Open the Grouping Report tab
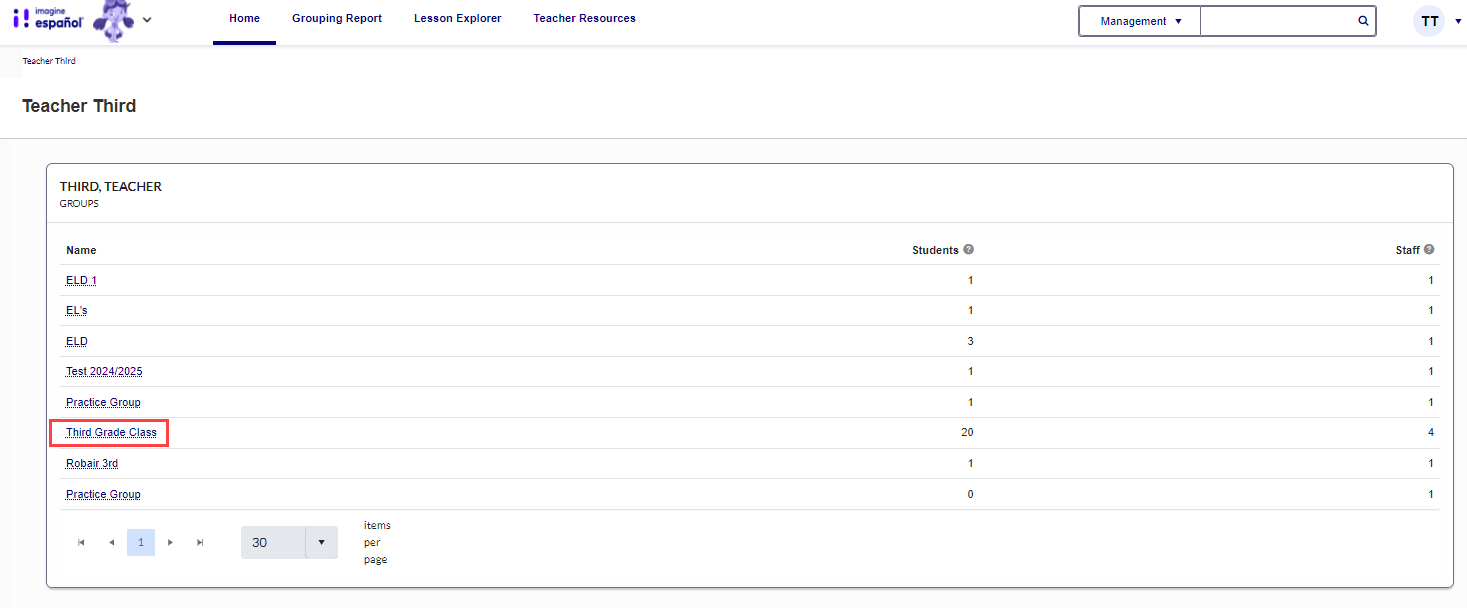The height and width of the screenshot is (608, 1467). 337,18
